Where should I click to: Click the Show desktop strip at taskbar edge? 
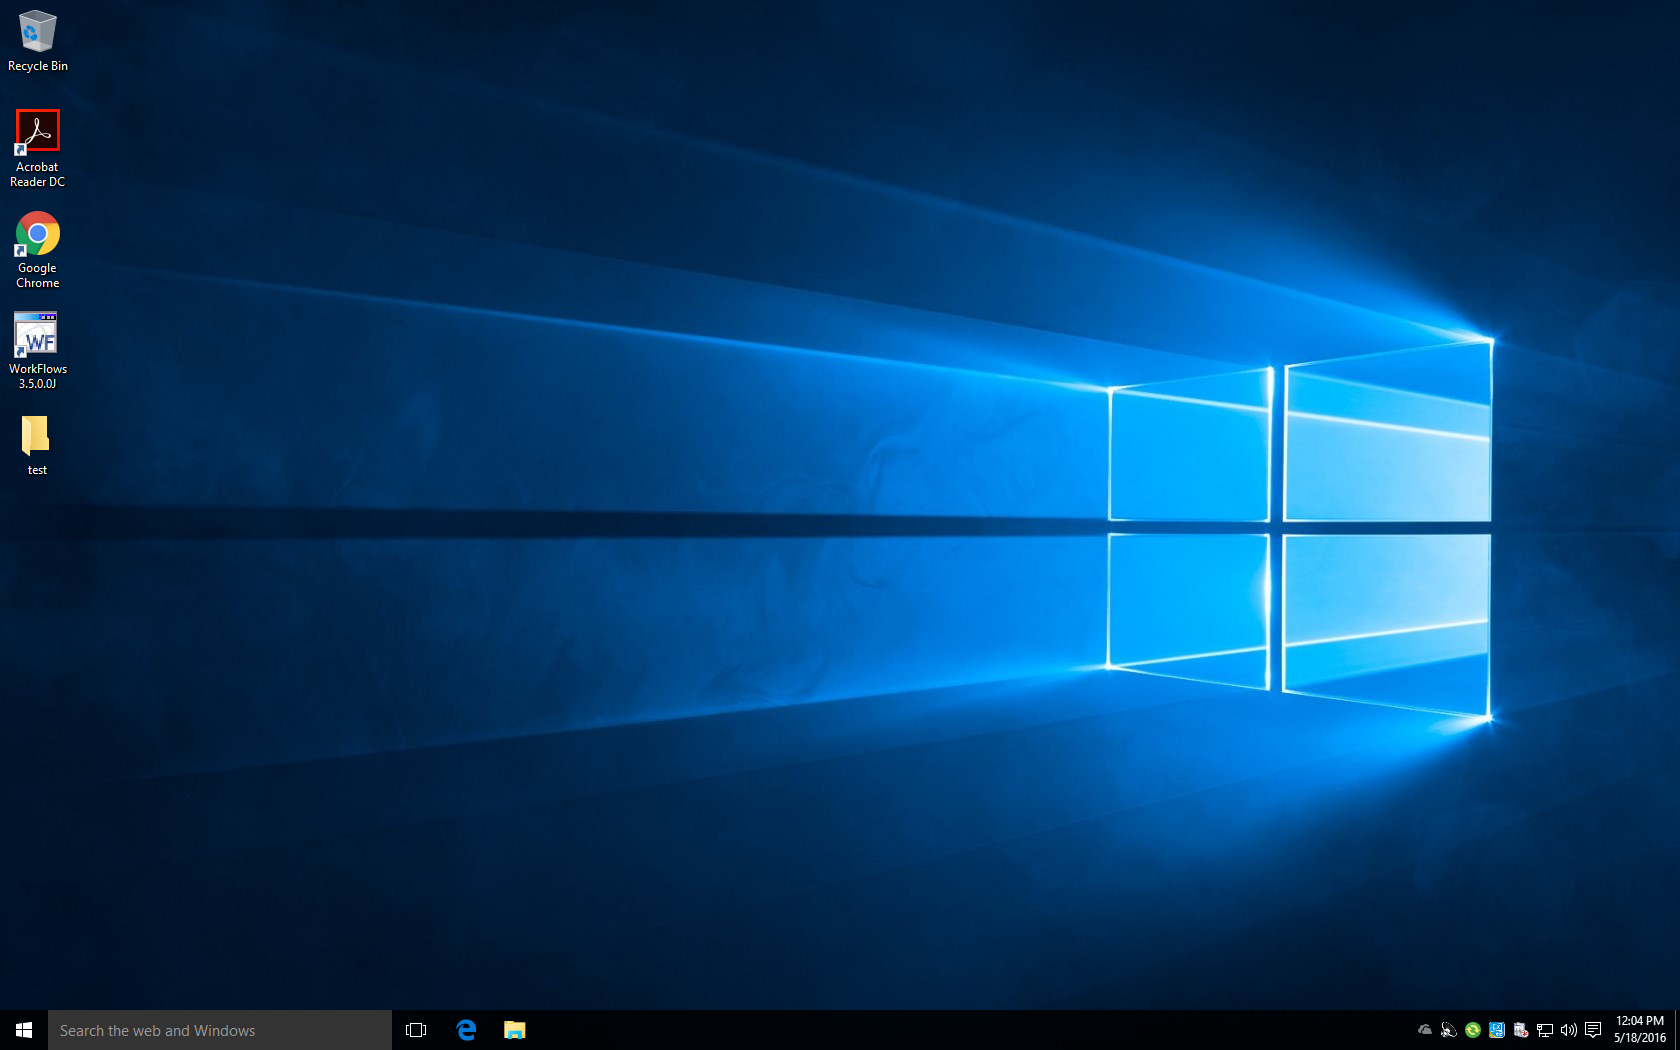[1677, 1030]
